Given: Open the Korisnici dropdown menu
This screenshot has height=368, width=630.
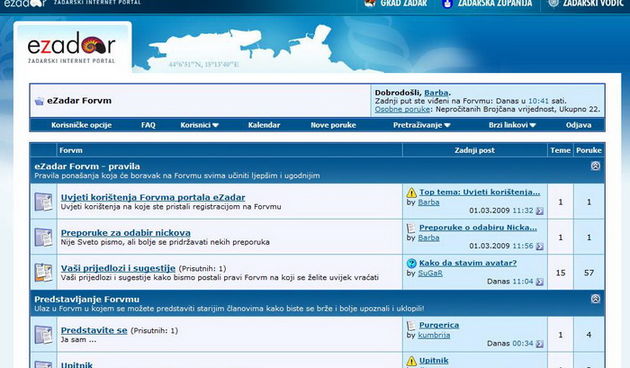Looking at the screenshot, I should [199, 125].
